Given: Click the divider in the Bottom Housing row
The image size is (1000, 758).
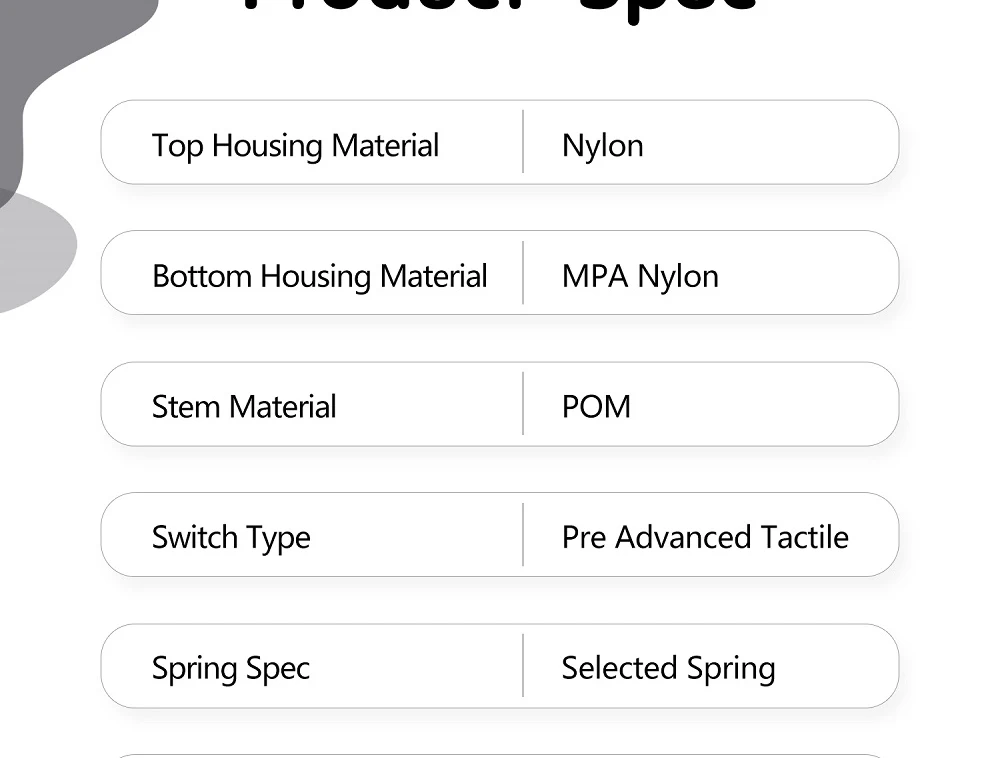Looking at the screenshot, I should pos(523,273).
